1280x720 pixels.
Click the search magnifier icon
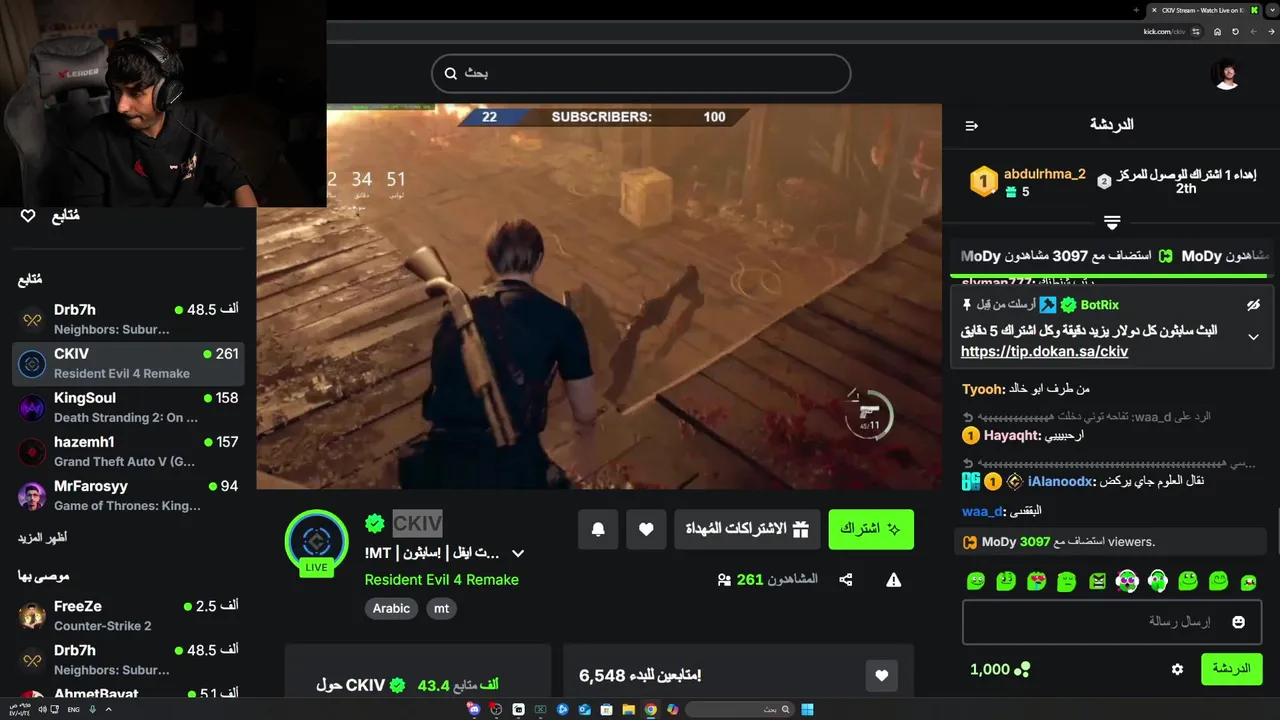point(451,73)
